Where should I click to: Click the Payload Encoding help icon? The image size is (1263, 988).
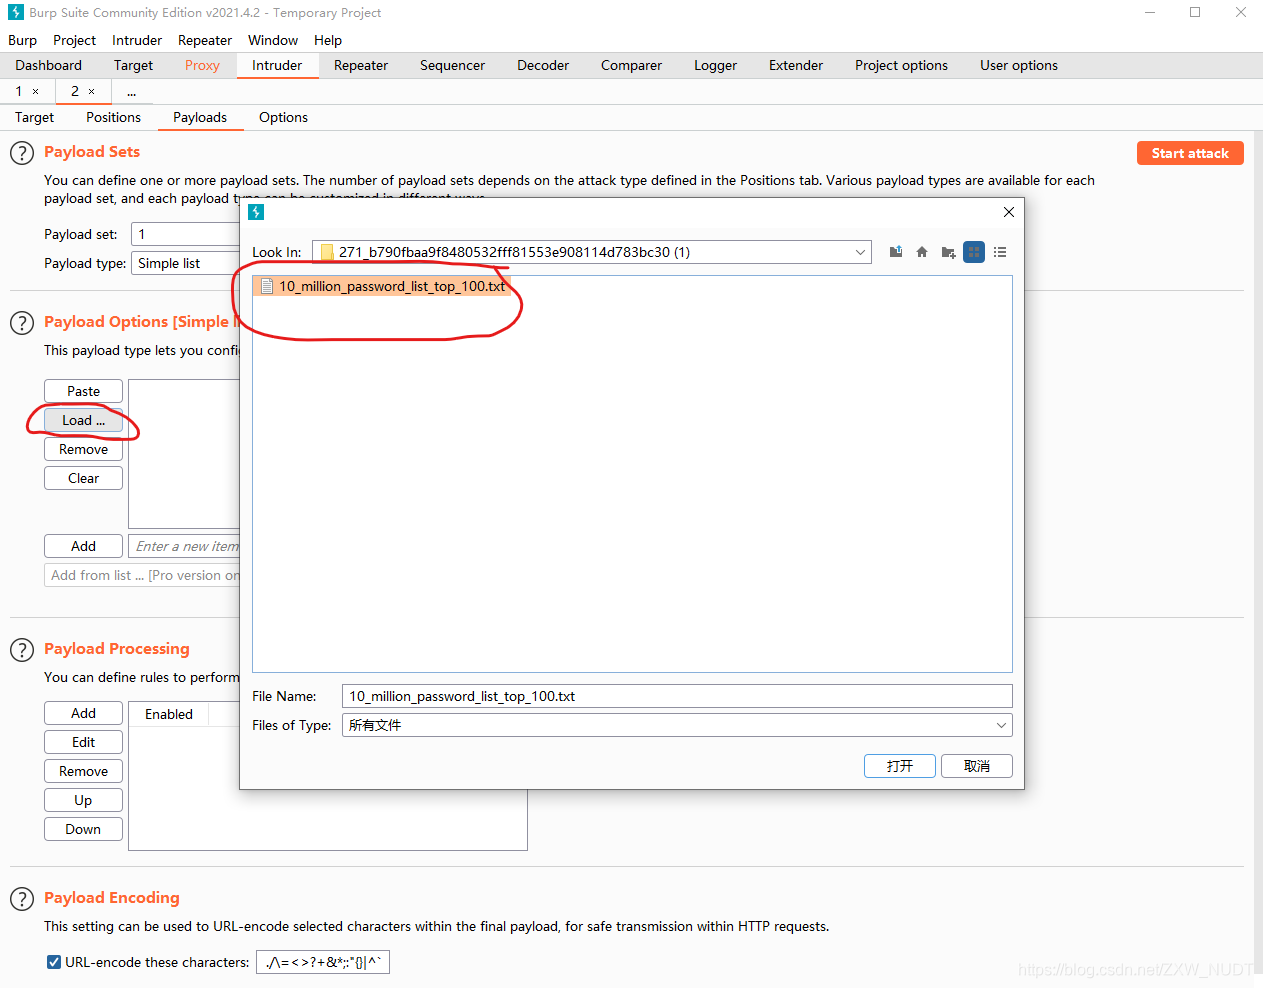21,898
